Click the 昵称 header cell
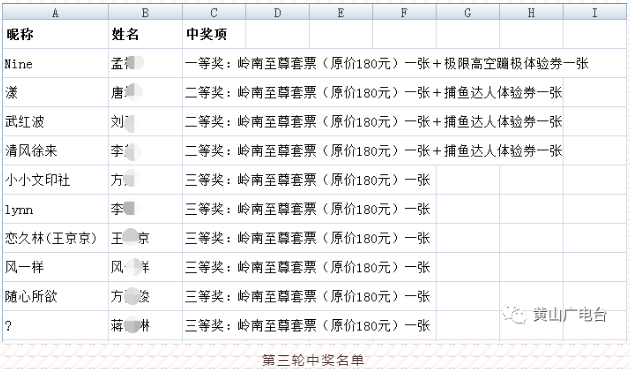Screen dimensions: 630x369 tap(55, 34)
